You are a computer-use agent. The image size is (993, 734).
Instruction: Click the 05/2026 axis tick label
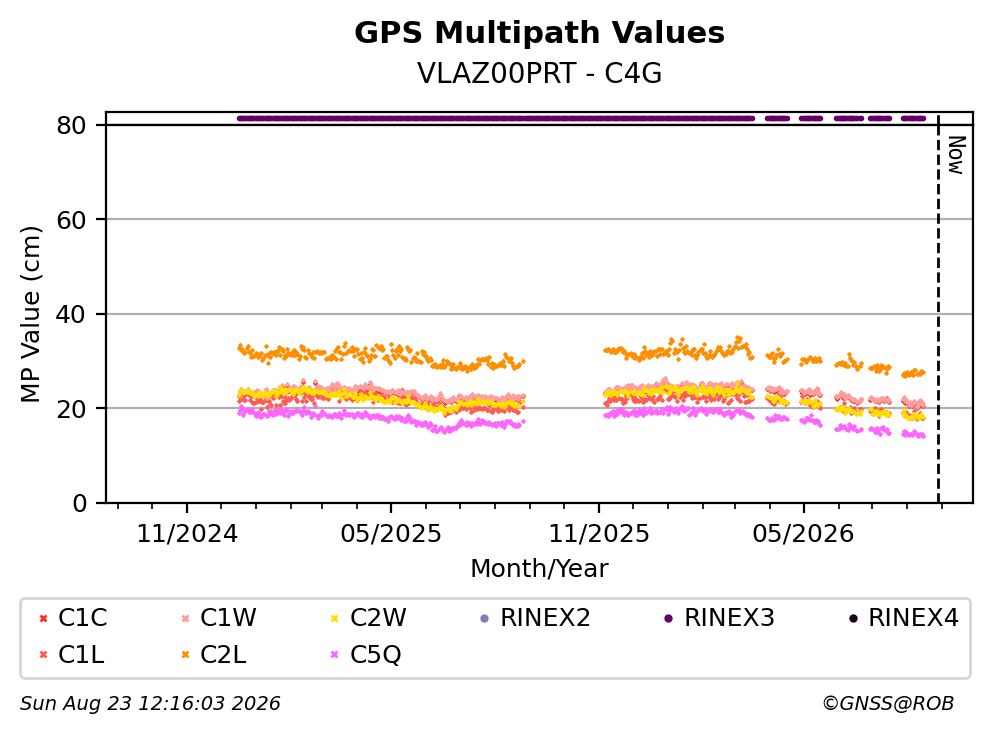pyautogui.click(x=803, y=534)
